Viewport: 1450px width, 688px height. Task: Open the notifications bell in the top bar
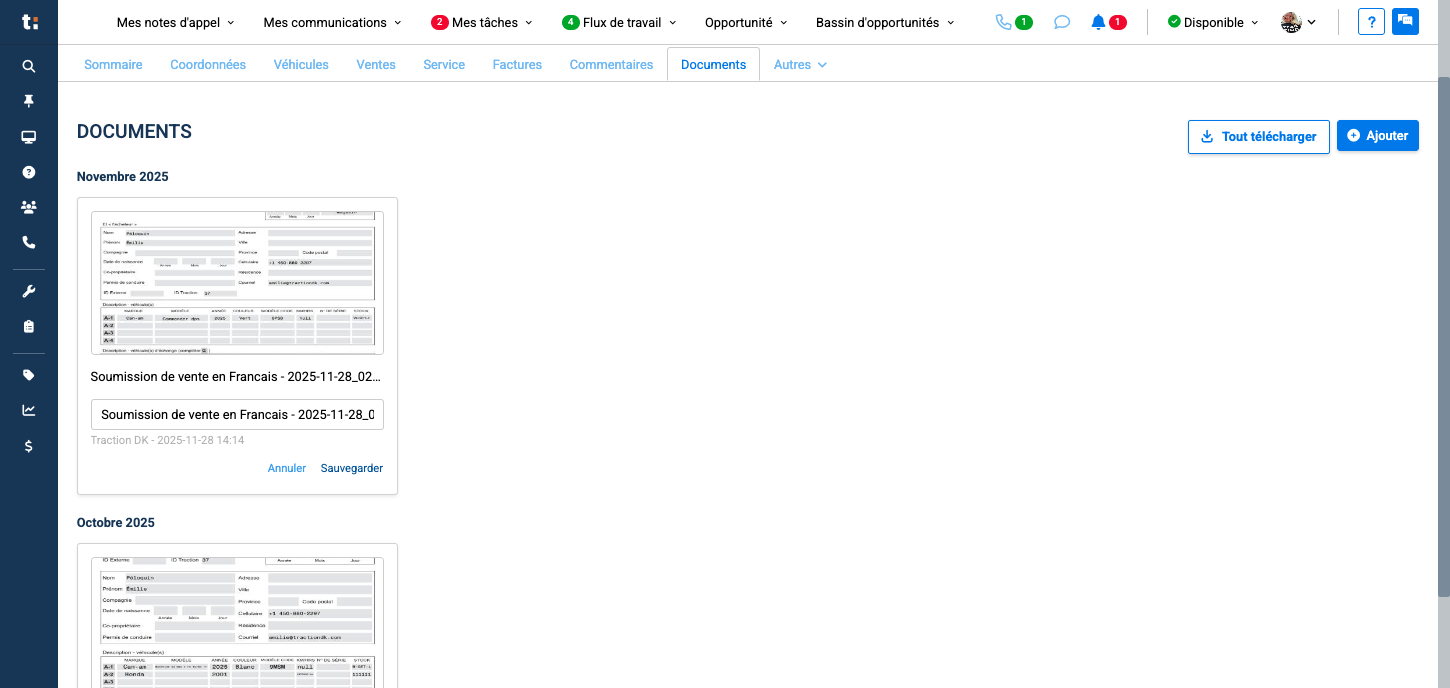coord(1098,21)
